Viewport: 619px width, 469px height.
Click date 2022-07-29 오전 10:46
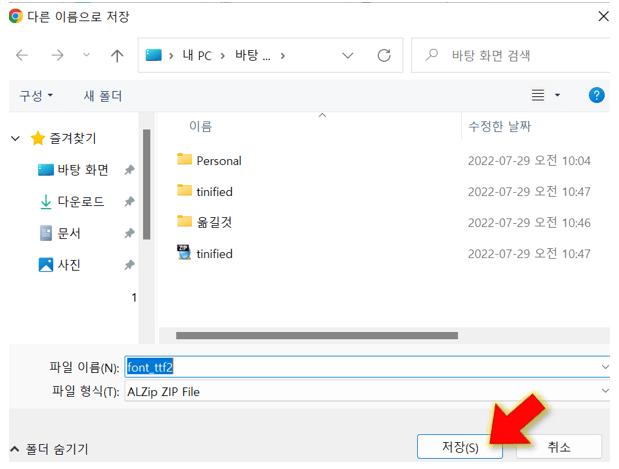(x=529, y=223)
